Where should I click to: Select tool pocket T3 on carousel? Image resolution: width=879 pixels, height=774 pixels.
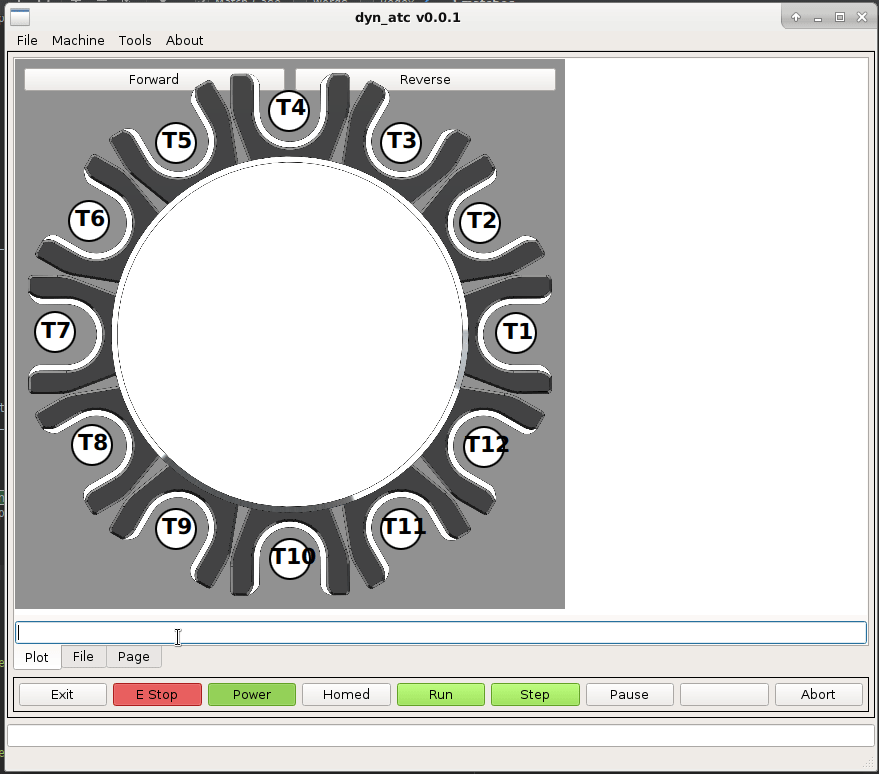401,142
